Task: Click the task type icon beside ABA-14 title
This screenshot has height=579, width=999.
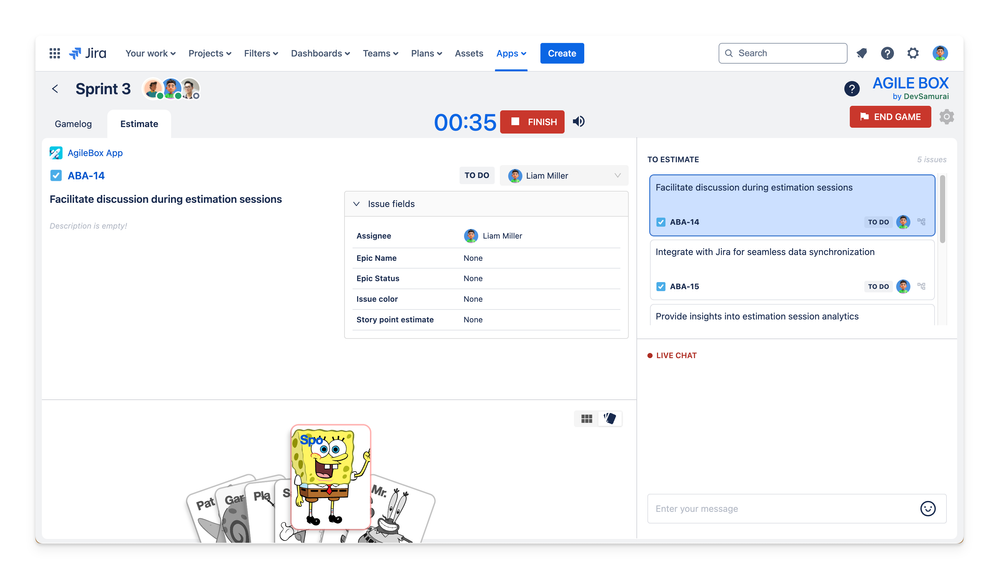Action: click(56, 176)
